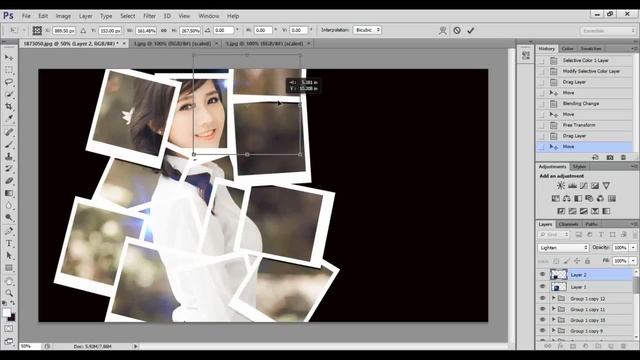Add a Curves adjustment
640x360 pixels.
[x=584, y=186]
